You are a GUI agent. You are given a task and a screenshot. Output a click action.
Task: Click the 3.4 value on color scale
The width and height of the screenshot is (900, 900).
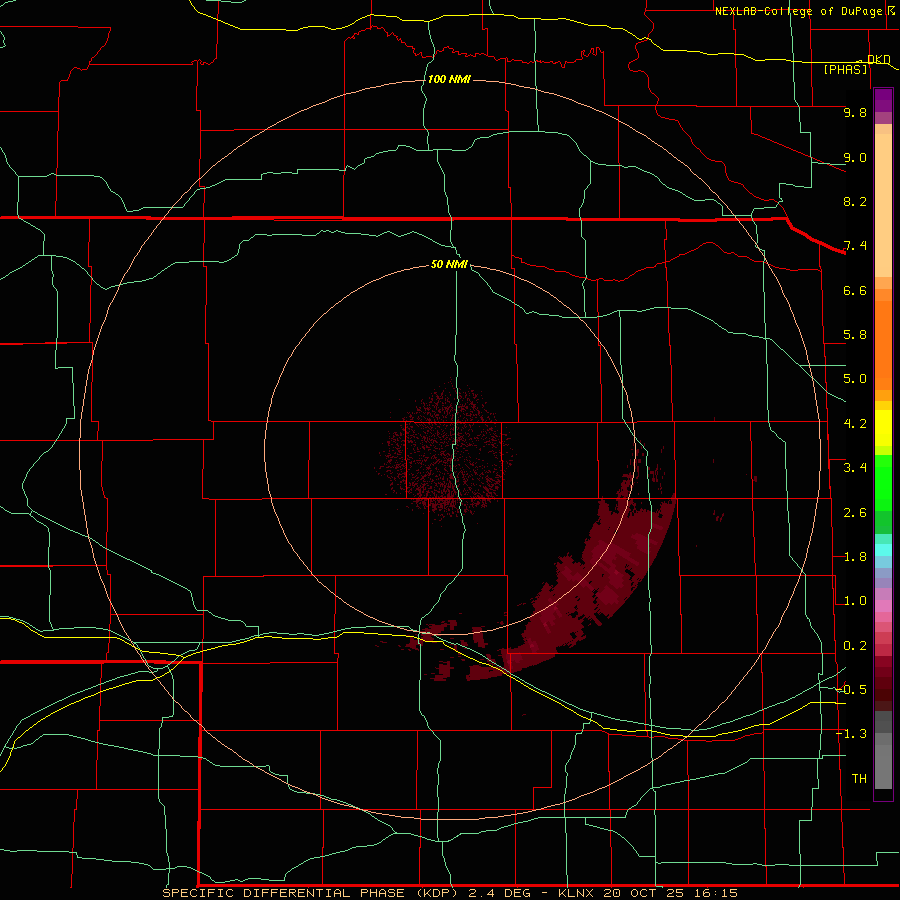(x=855, y=468)
